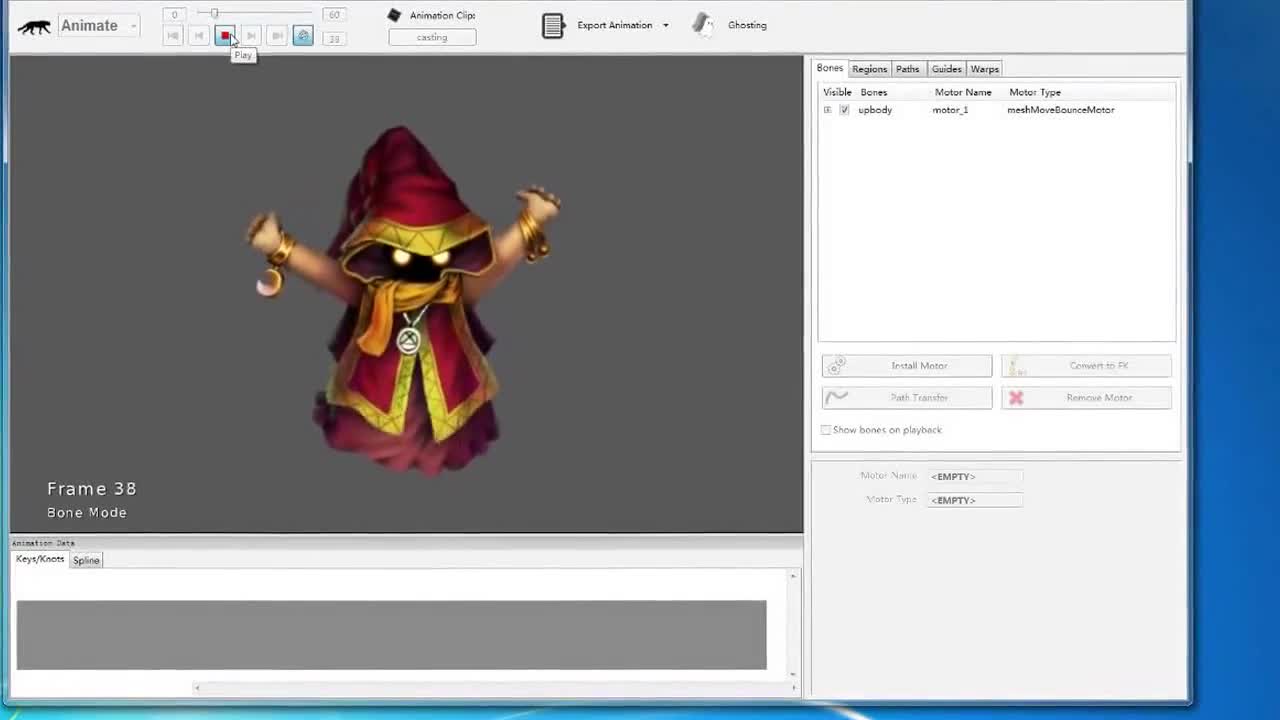Expand the upbody bone tree node
The image size is (1280, 720).
click(x=827, y=110)
